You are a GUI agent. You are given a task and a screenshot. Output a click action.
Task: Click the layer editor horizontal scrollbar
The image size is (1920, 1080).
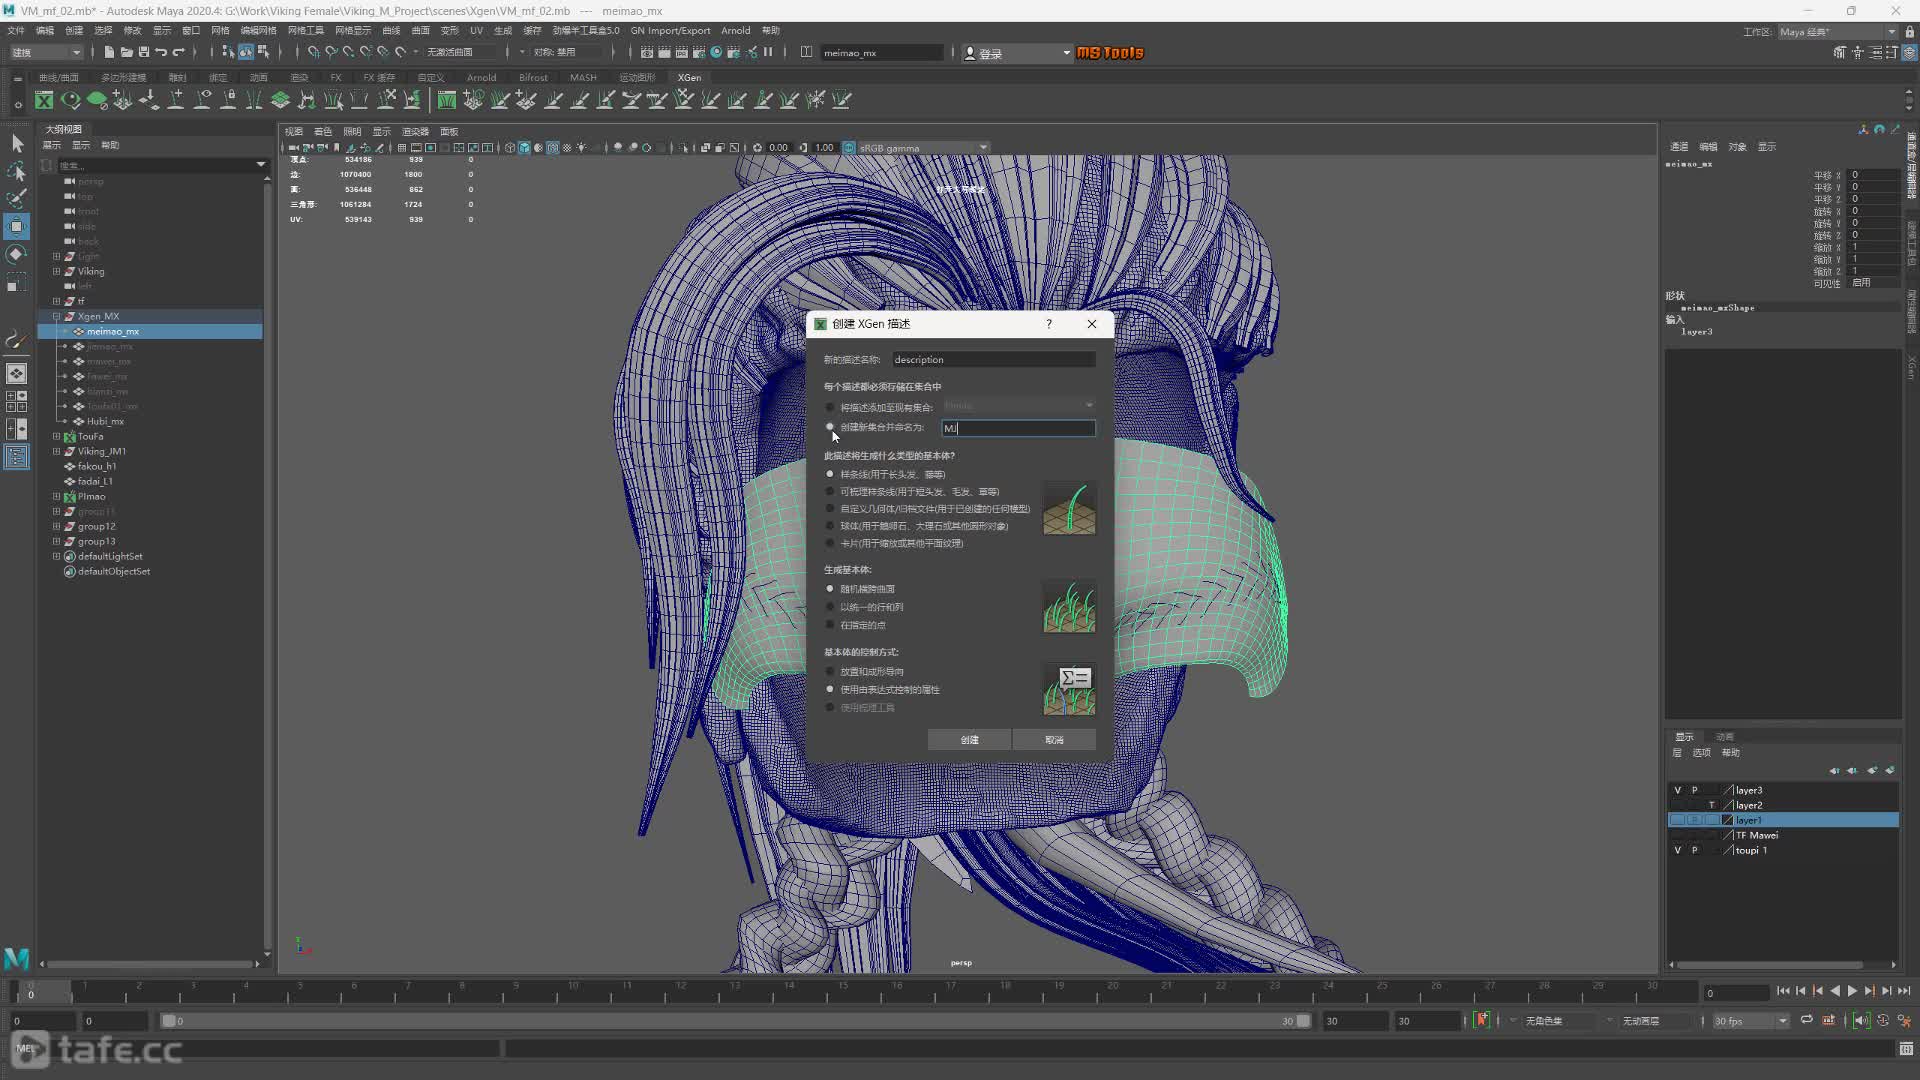pyautogui.click(x=1770, y=965)
